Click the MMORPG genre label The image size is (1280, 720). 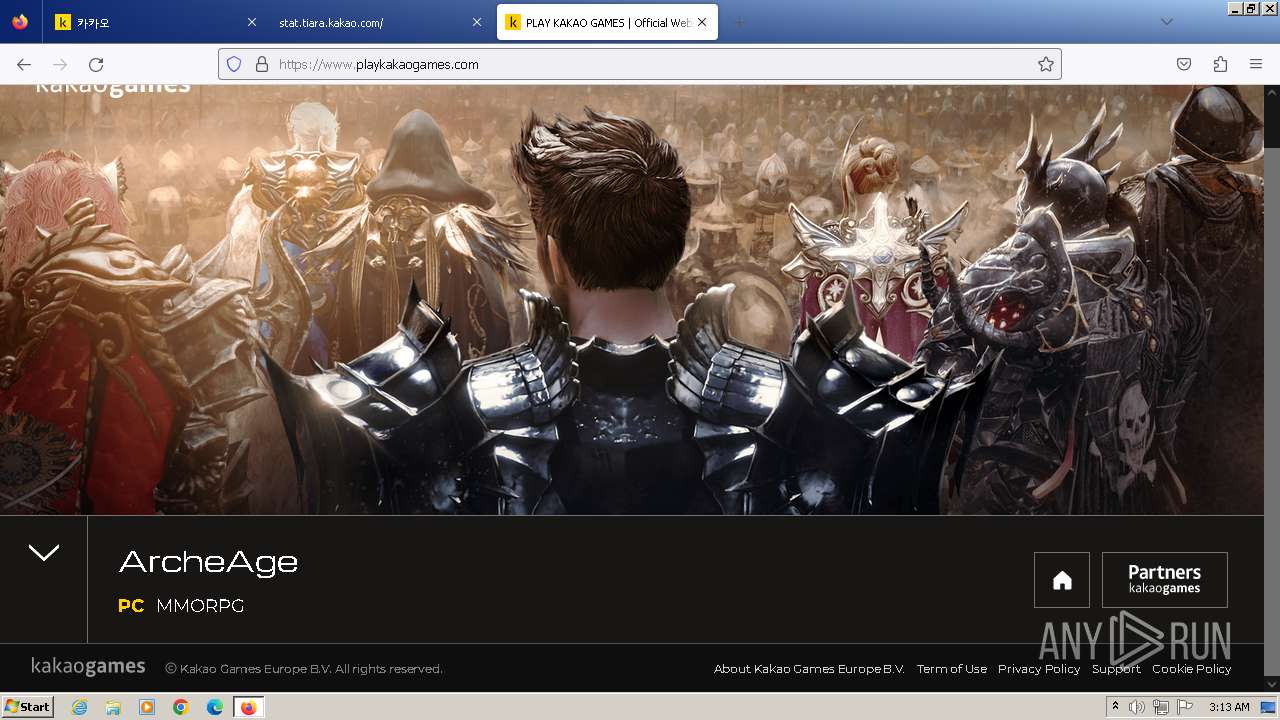click(x=200, y=605)
